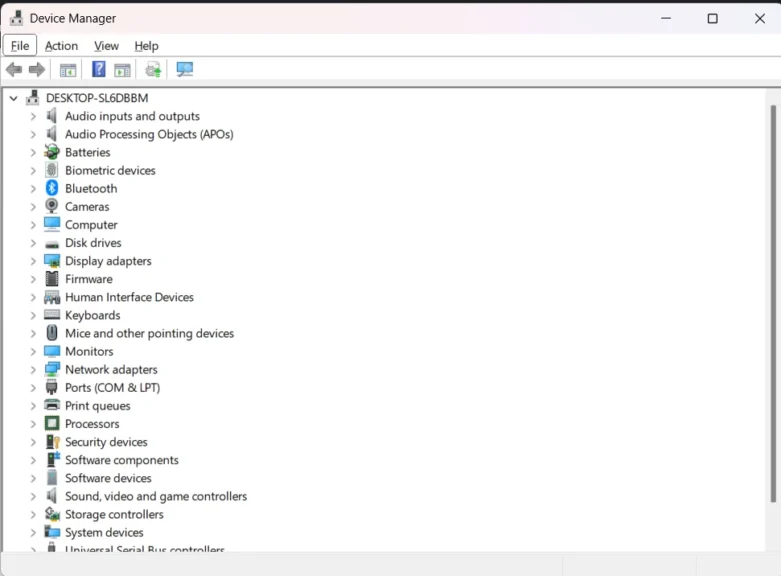The image size is (781, 576).
Task: Select the Firmware label
Action: coord(89,279)
